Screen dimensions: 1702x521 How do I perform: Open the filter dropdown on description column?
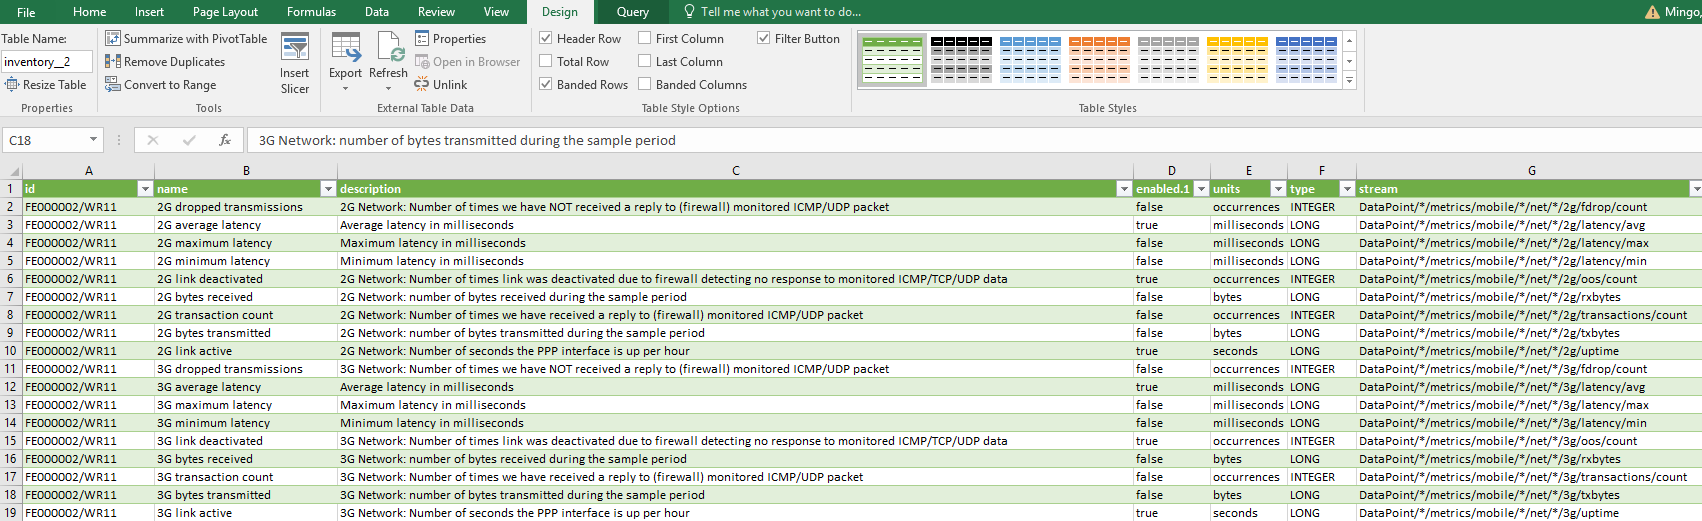pos(1124,189)
